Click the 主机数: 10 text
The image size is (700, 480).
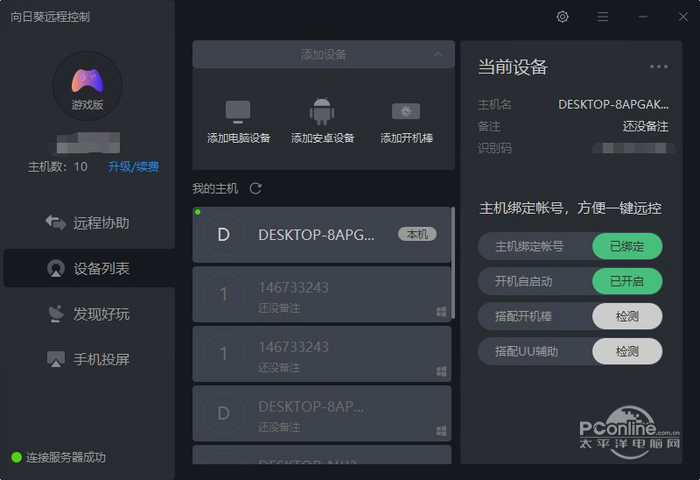click(58, 167)
